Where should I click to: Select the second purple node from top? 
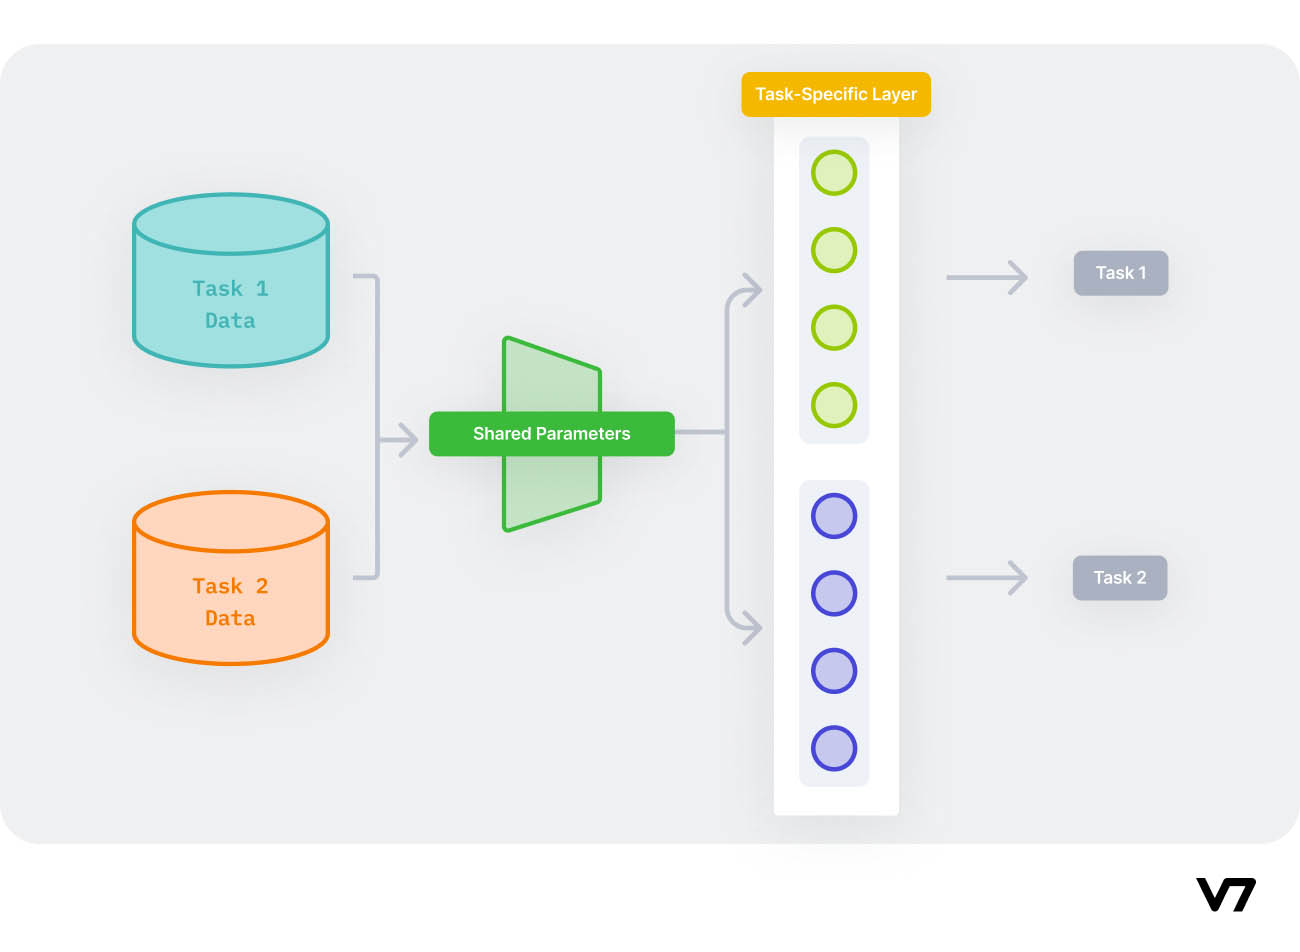[834, 593]
